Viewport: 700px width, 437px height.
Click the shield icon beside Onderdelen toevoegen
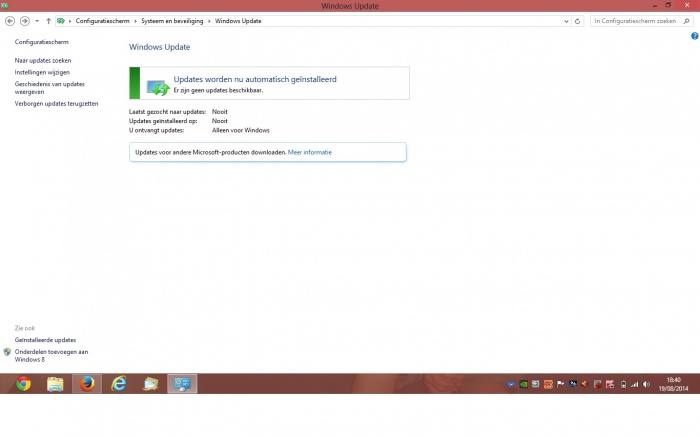[x=7, y=352]
